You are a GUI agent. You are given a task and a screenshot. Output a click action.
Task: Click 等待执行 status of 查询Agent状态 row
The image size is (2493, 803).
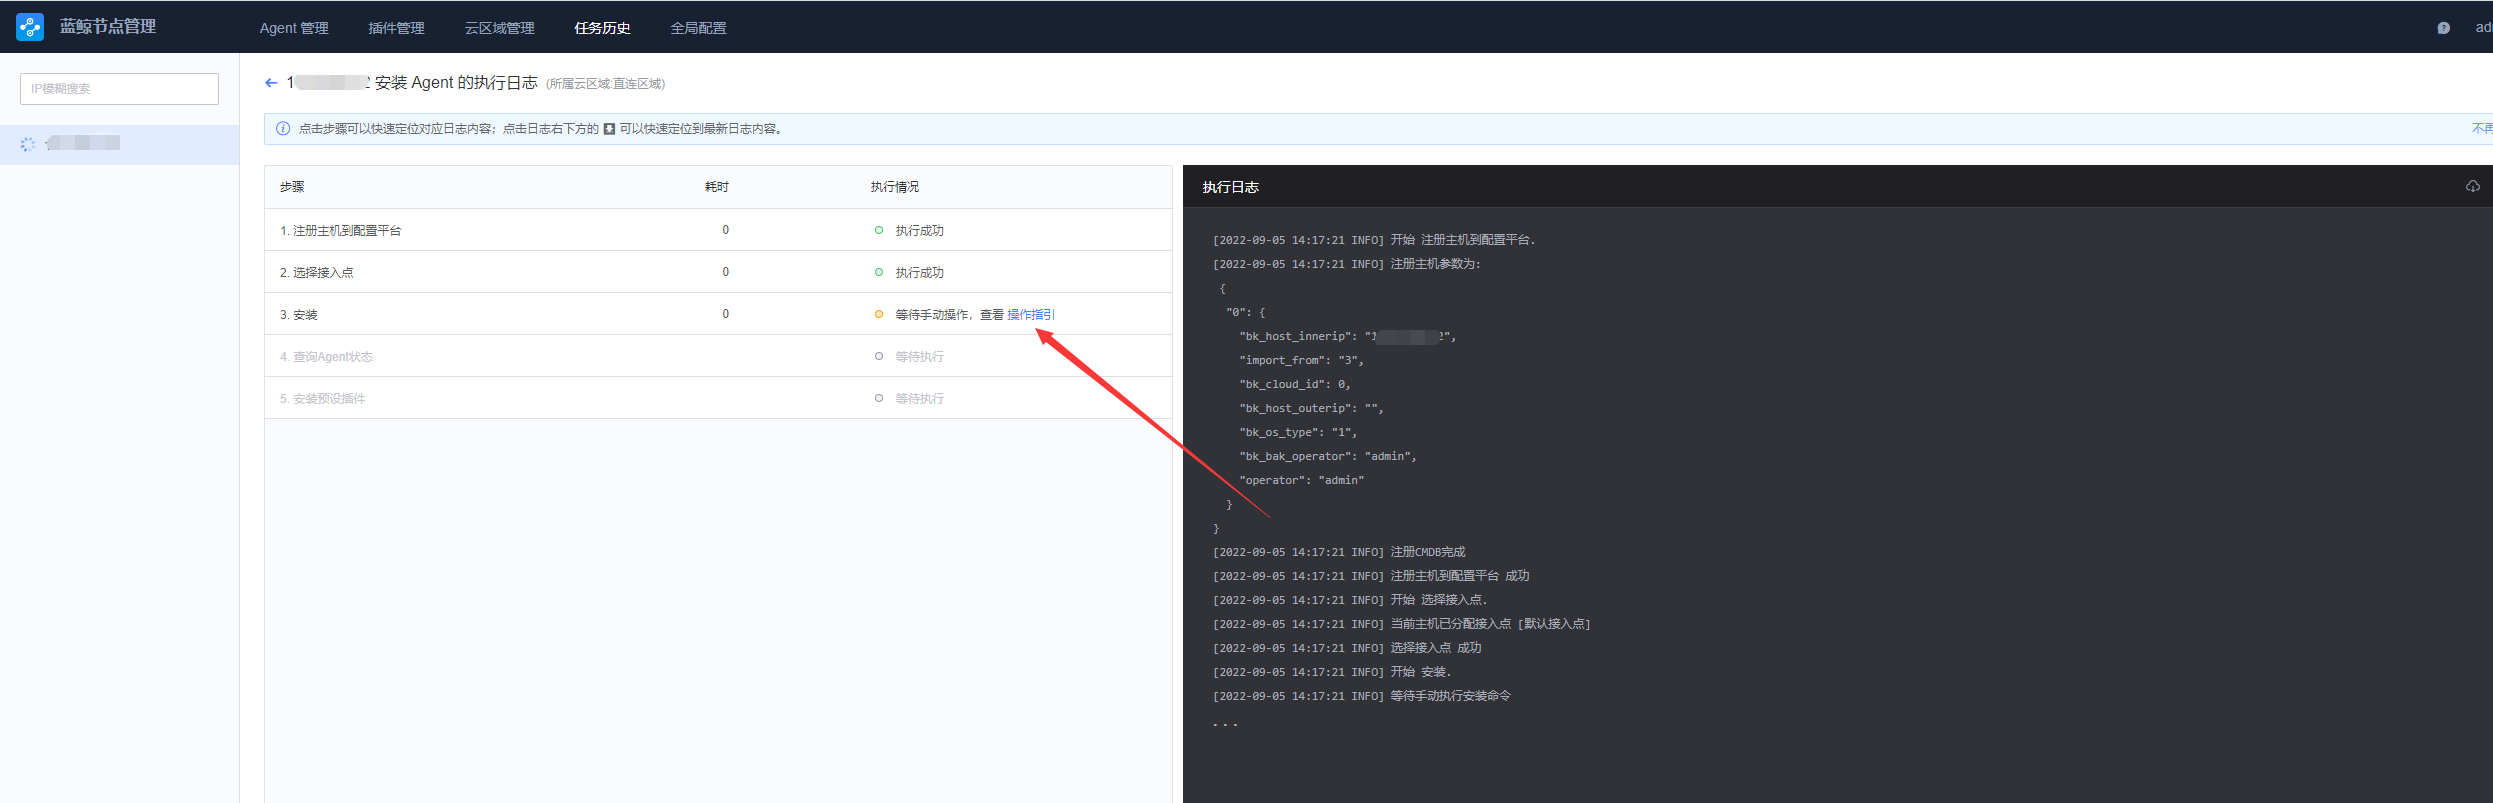(x=919, y=357)
